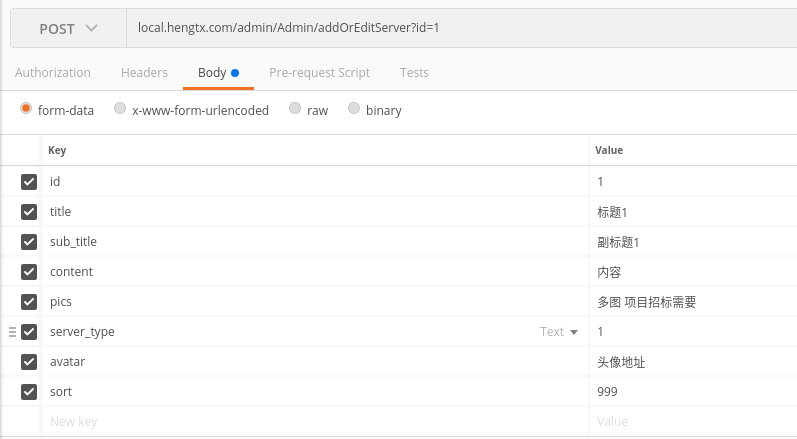Switch to the Authorization tab
The width and height of the screenshot is (797, 439).
tap(53, 73)
